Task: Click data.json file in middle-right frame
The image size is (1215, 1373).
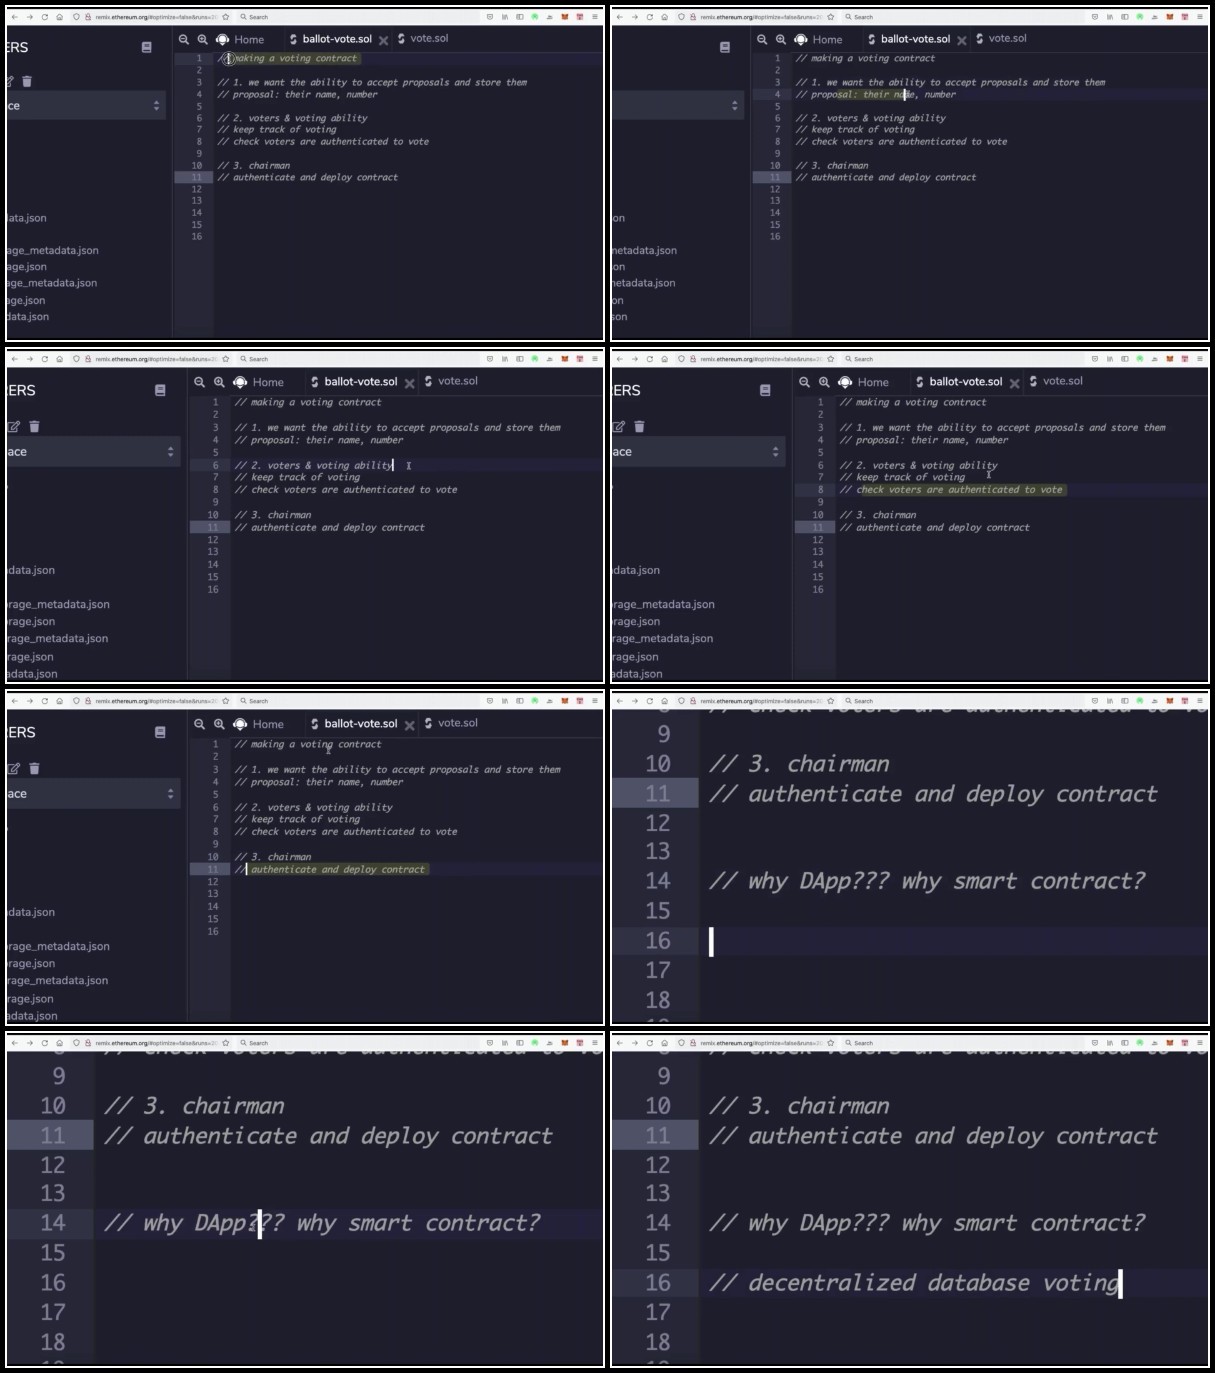Action: pos(636,570)
